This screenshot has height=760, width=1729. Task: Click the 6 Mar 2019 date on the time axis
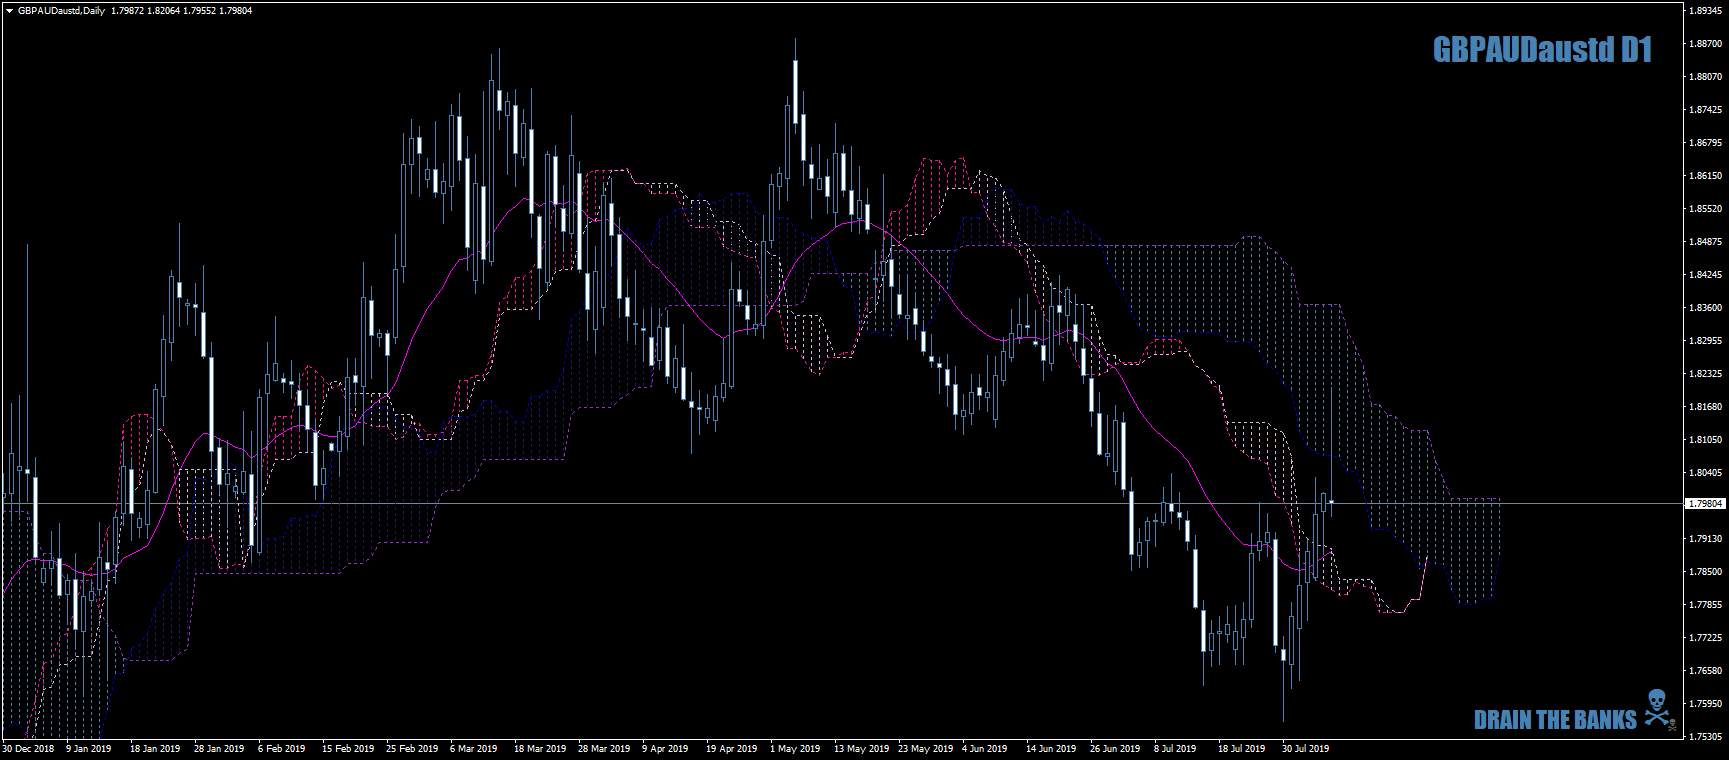474,749
